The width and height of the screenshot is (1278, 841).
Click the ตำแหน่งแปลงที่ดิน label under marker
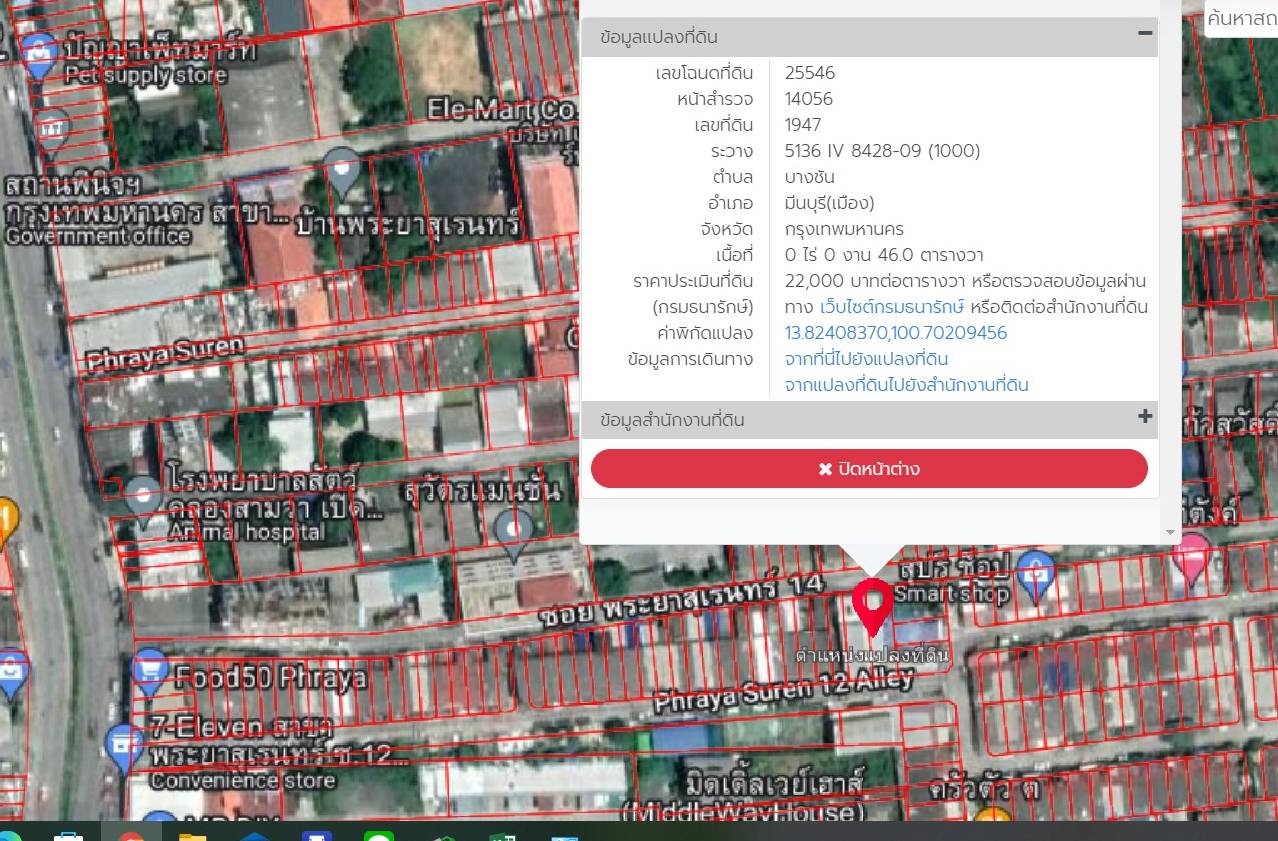tap(872, 656)
